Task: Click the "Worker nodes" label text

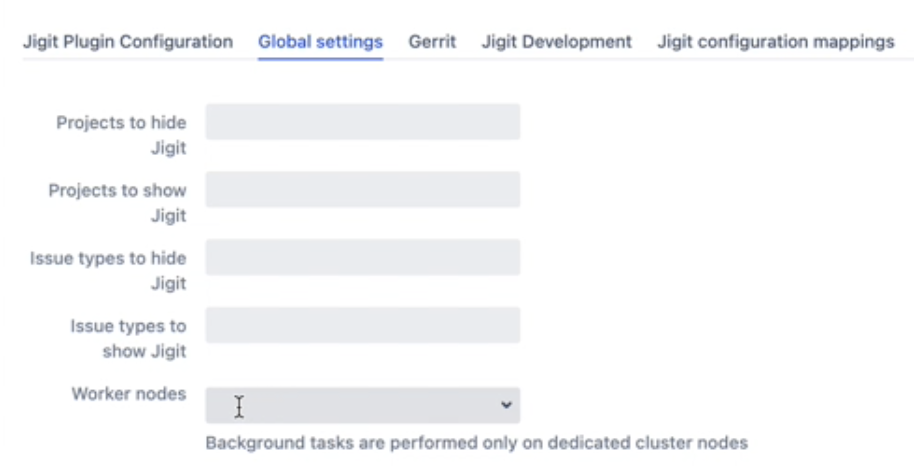Action: tap(128, 394)
